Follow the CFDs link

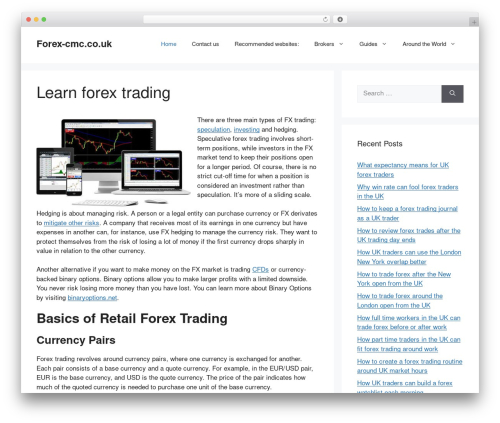[x=260, y=269]
